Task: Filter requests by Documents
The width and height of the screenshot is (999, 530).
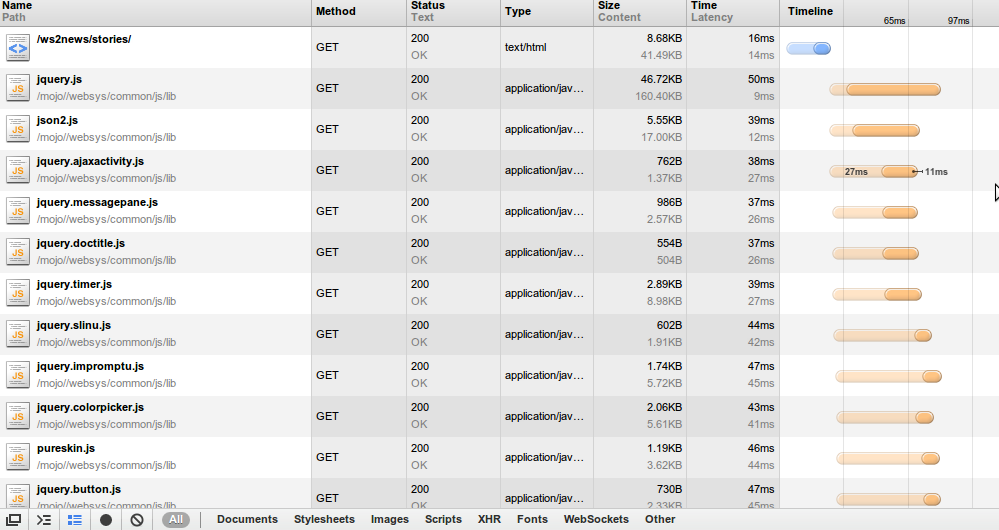Action: click(247, 520)
